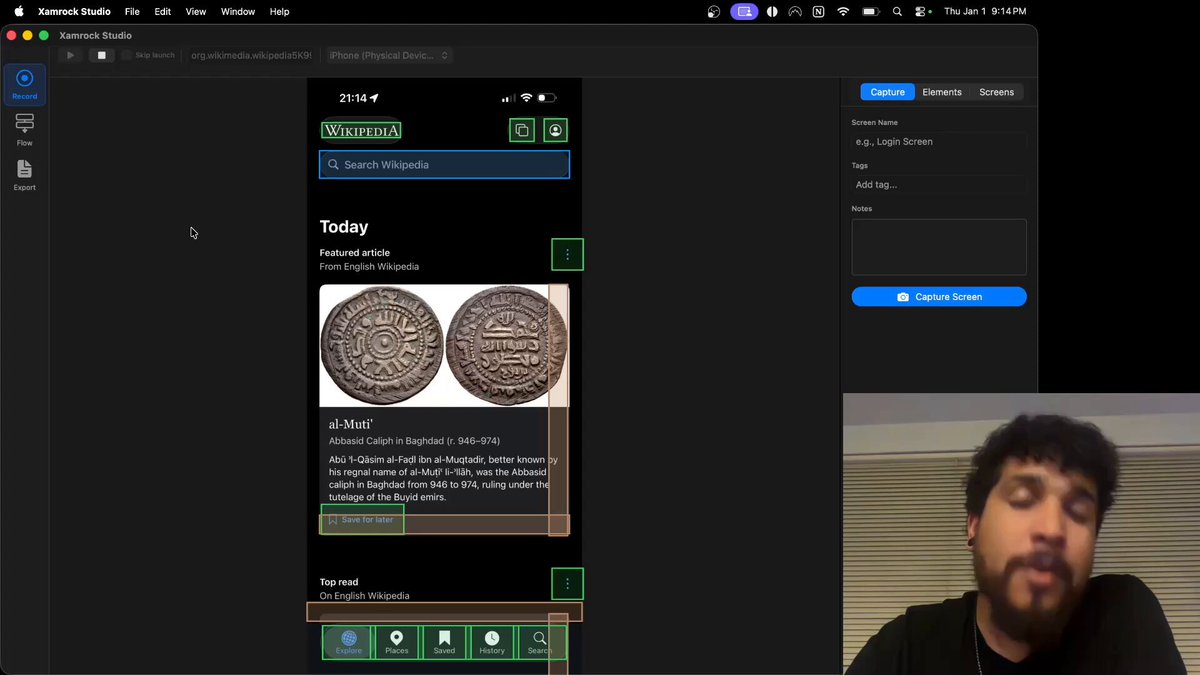Open the File menu
Viewport: 1200px width, 675px height.
pyautogui.click(x=132, y=11)
